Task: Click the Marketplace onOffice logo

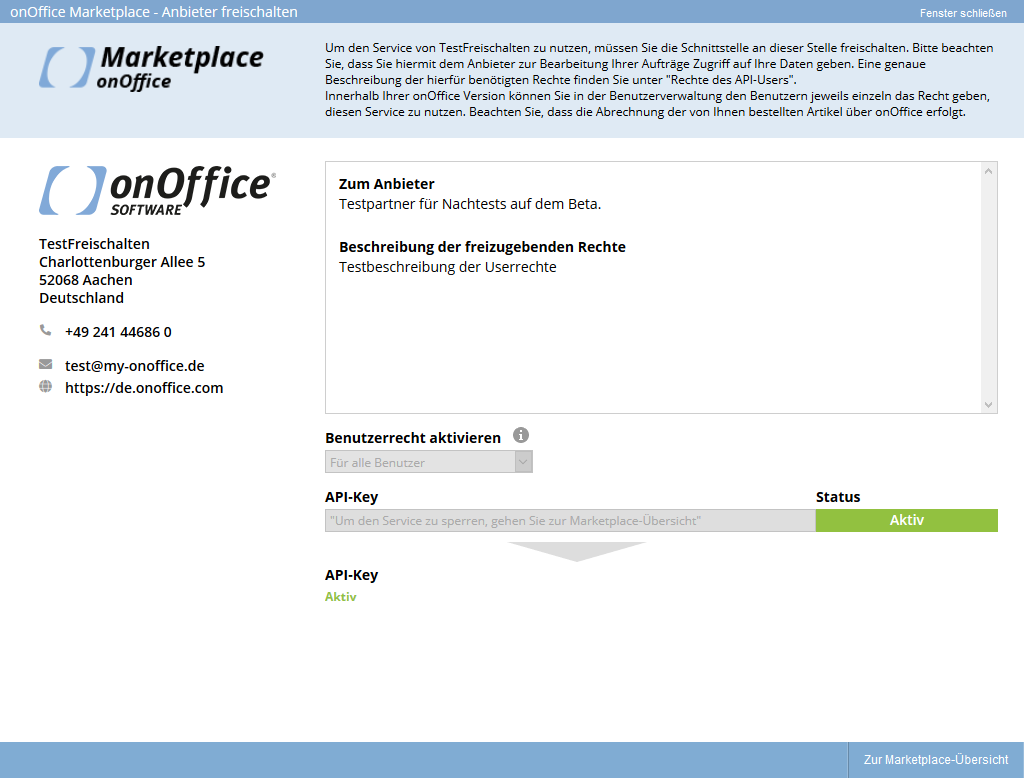Action: [152, 67]
